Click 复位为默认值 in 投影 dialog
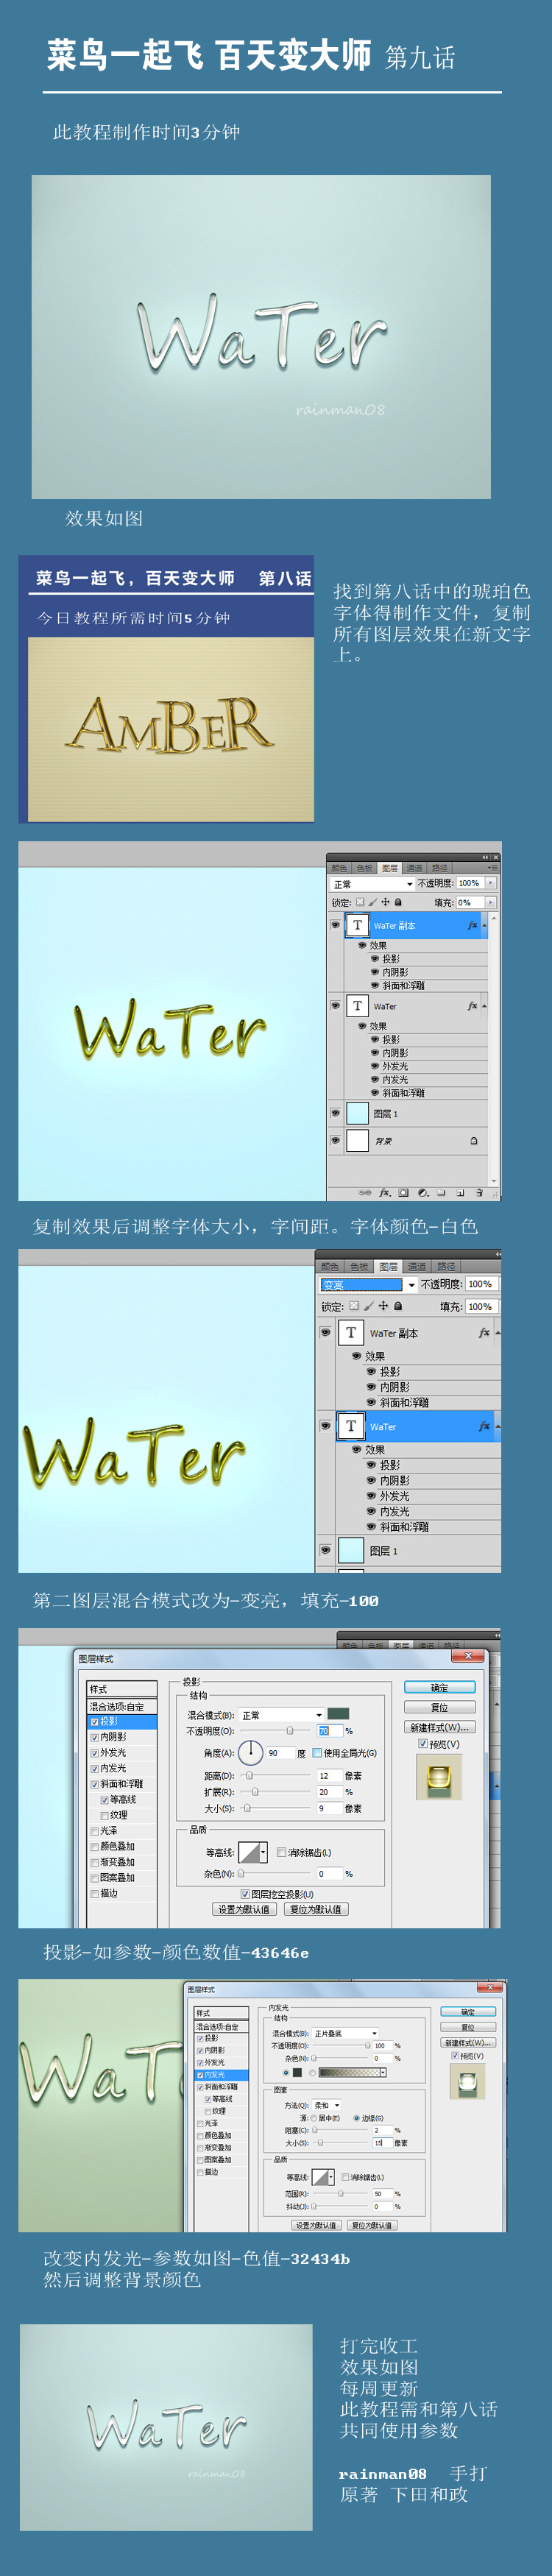The image size is (552, 2576). tap(315, 1909)
